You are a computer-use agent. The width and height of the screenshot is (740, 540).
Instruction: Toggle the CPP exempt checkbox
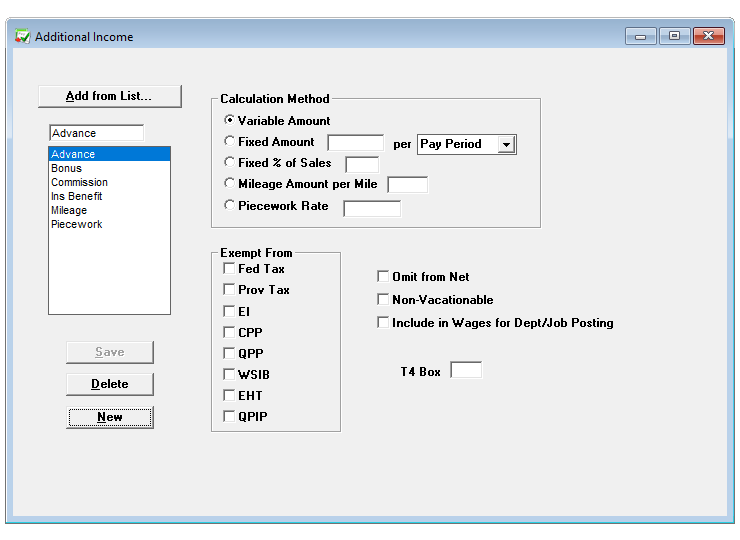coord(229,333)
